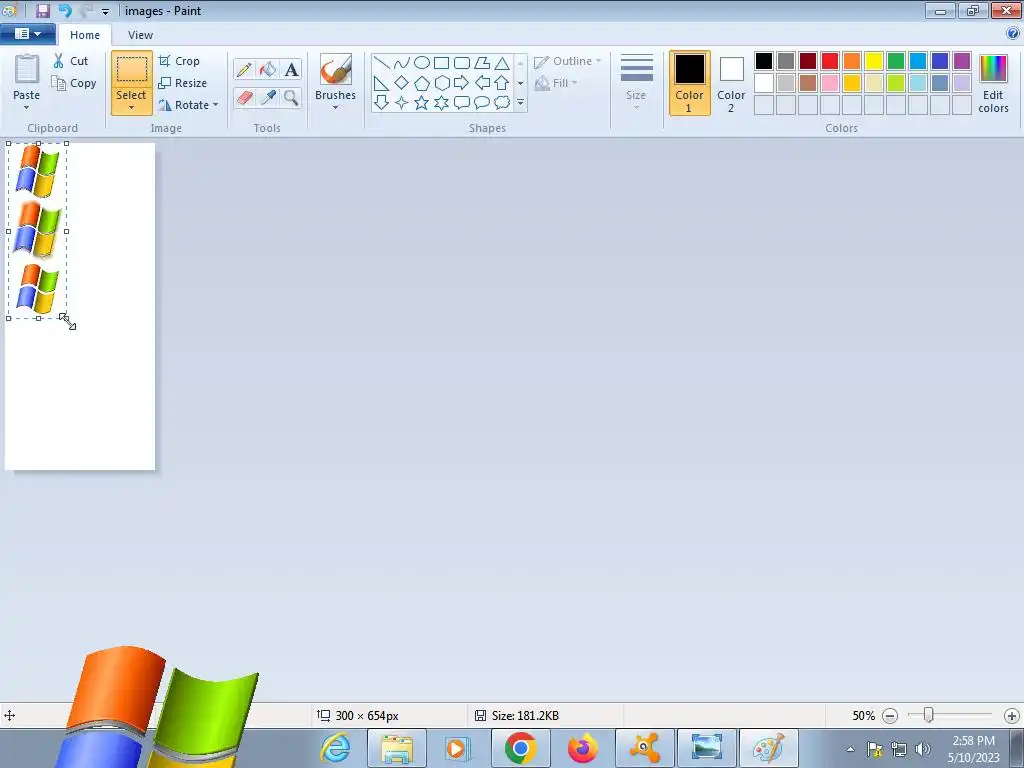Viewport: 1024px width, 768px height.
Task: Open the Customize Quick Access Toolbar arrow
Action: (x=105, y=11)
